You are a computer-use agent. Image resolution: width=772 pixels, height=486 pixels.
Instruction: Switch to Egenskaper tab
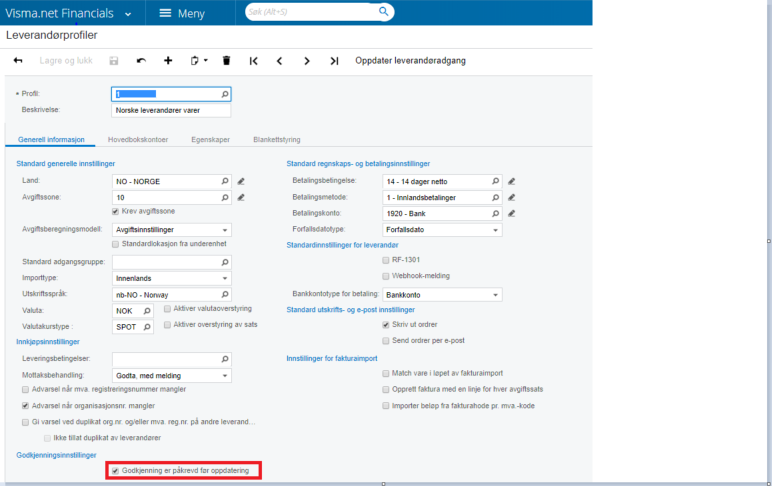(210, 140)
